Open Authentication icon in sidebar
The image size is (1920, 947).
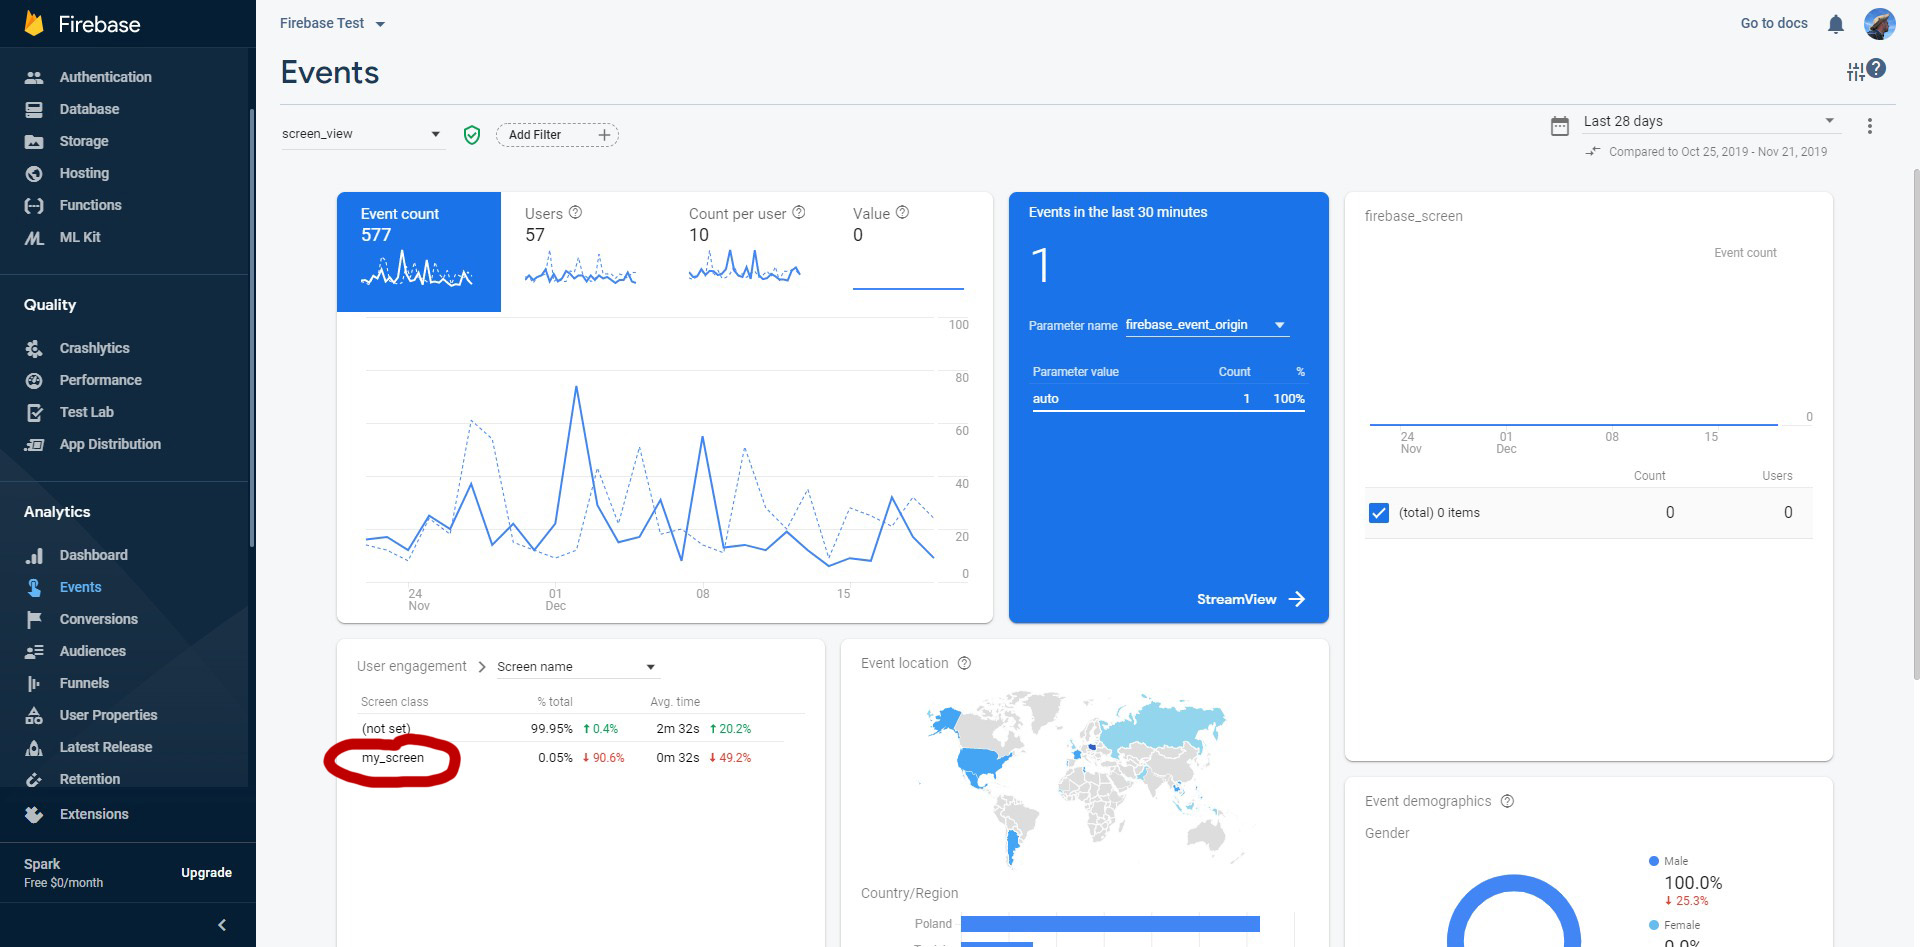click(34, 77)
